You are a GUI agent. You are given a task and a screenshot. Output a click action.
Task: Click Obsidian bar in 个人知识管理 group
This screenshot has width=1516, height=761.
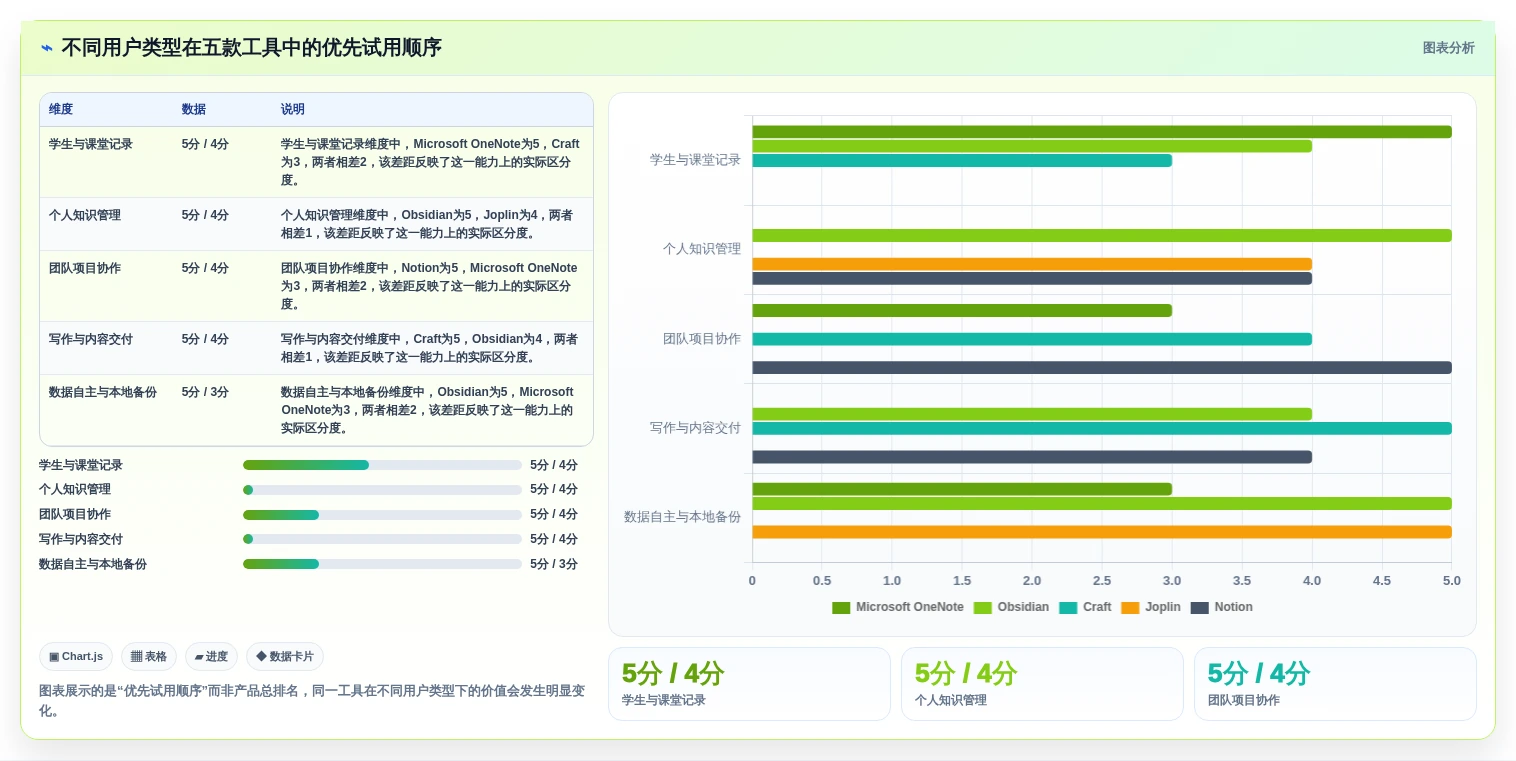point(1102,235)
